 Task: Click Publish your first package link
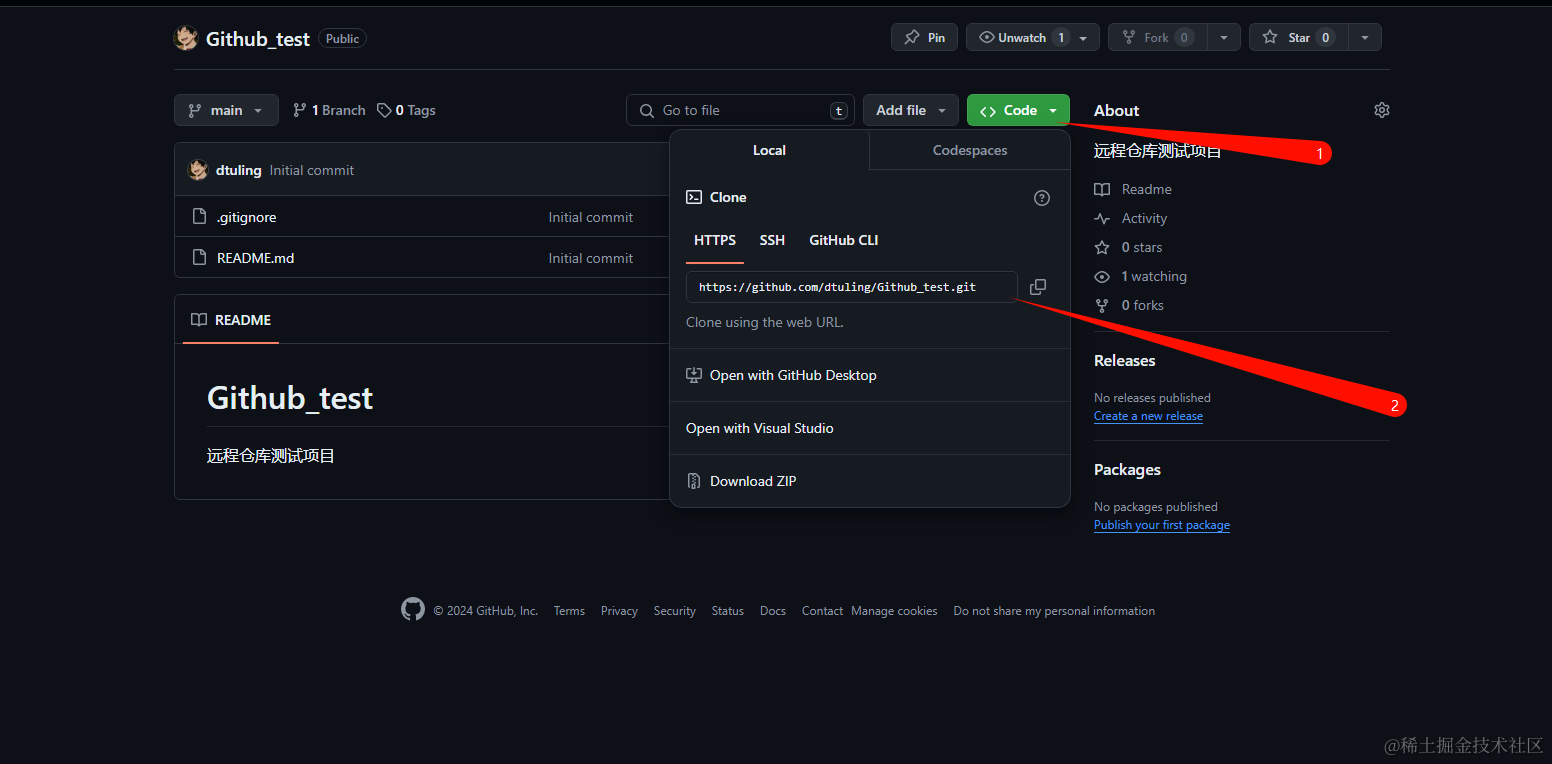(x=1162, y=525)
